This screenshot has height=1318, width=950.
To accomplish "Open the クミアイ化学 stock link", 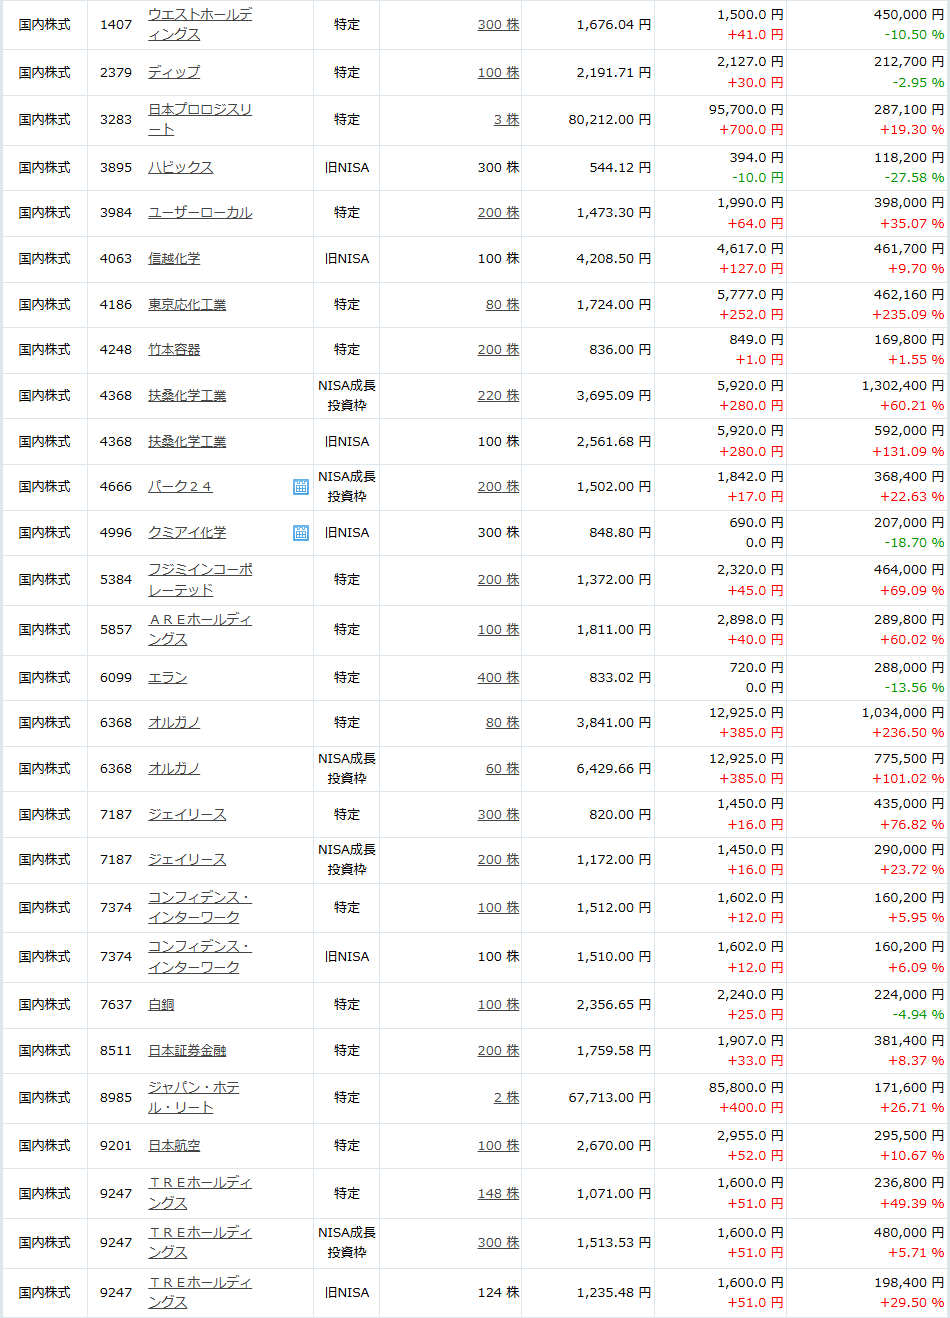I will [187, 532].
